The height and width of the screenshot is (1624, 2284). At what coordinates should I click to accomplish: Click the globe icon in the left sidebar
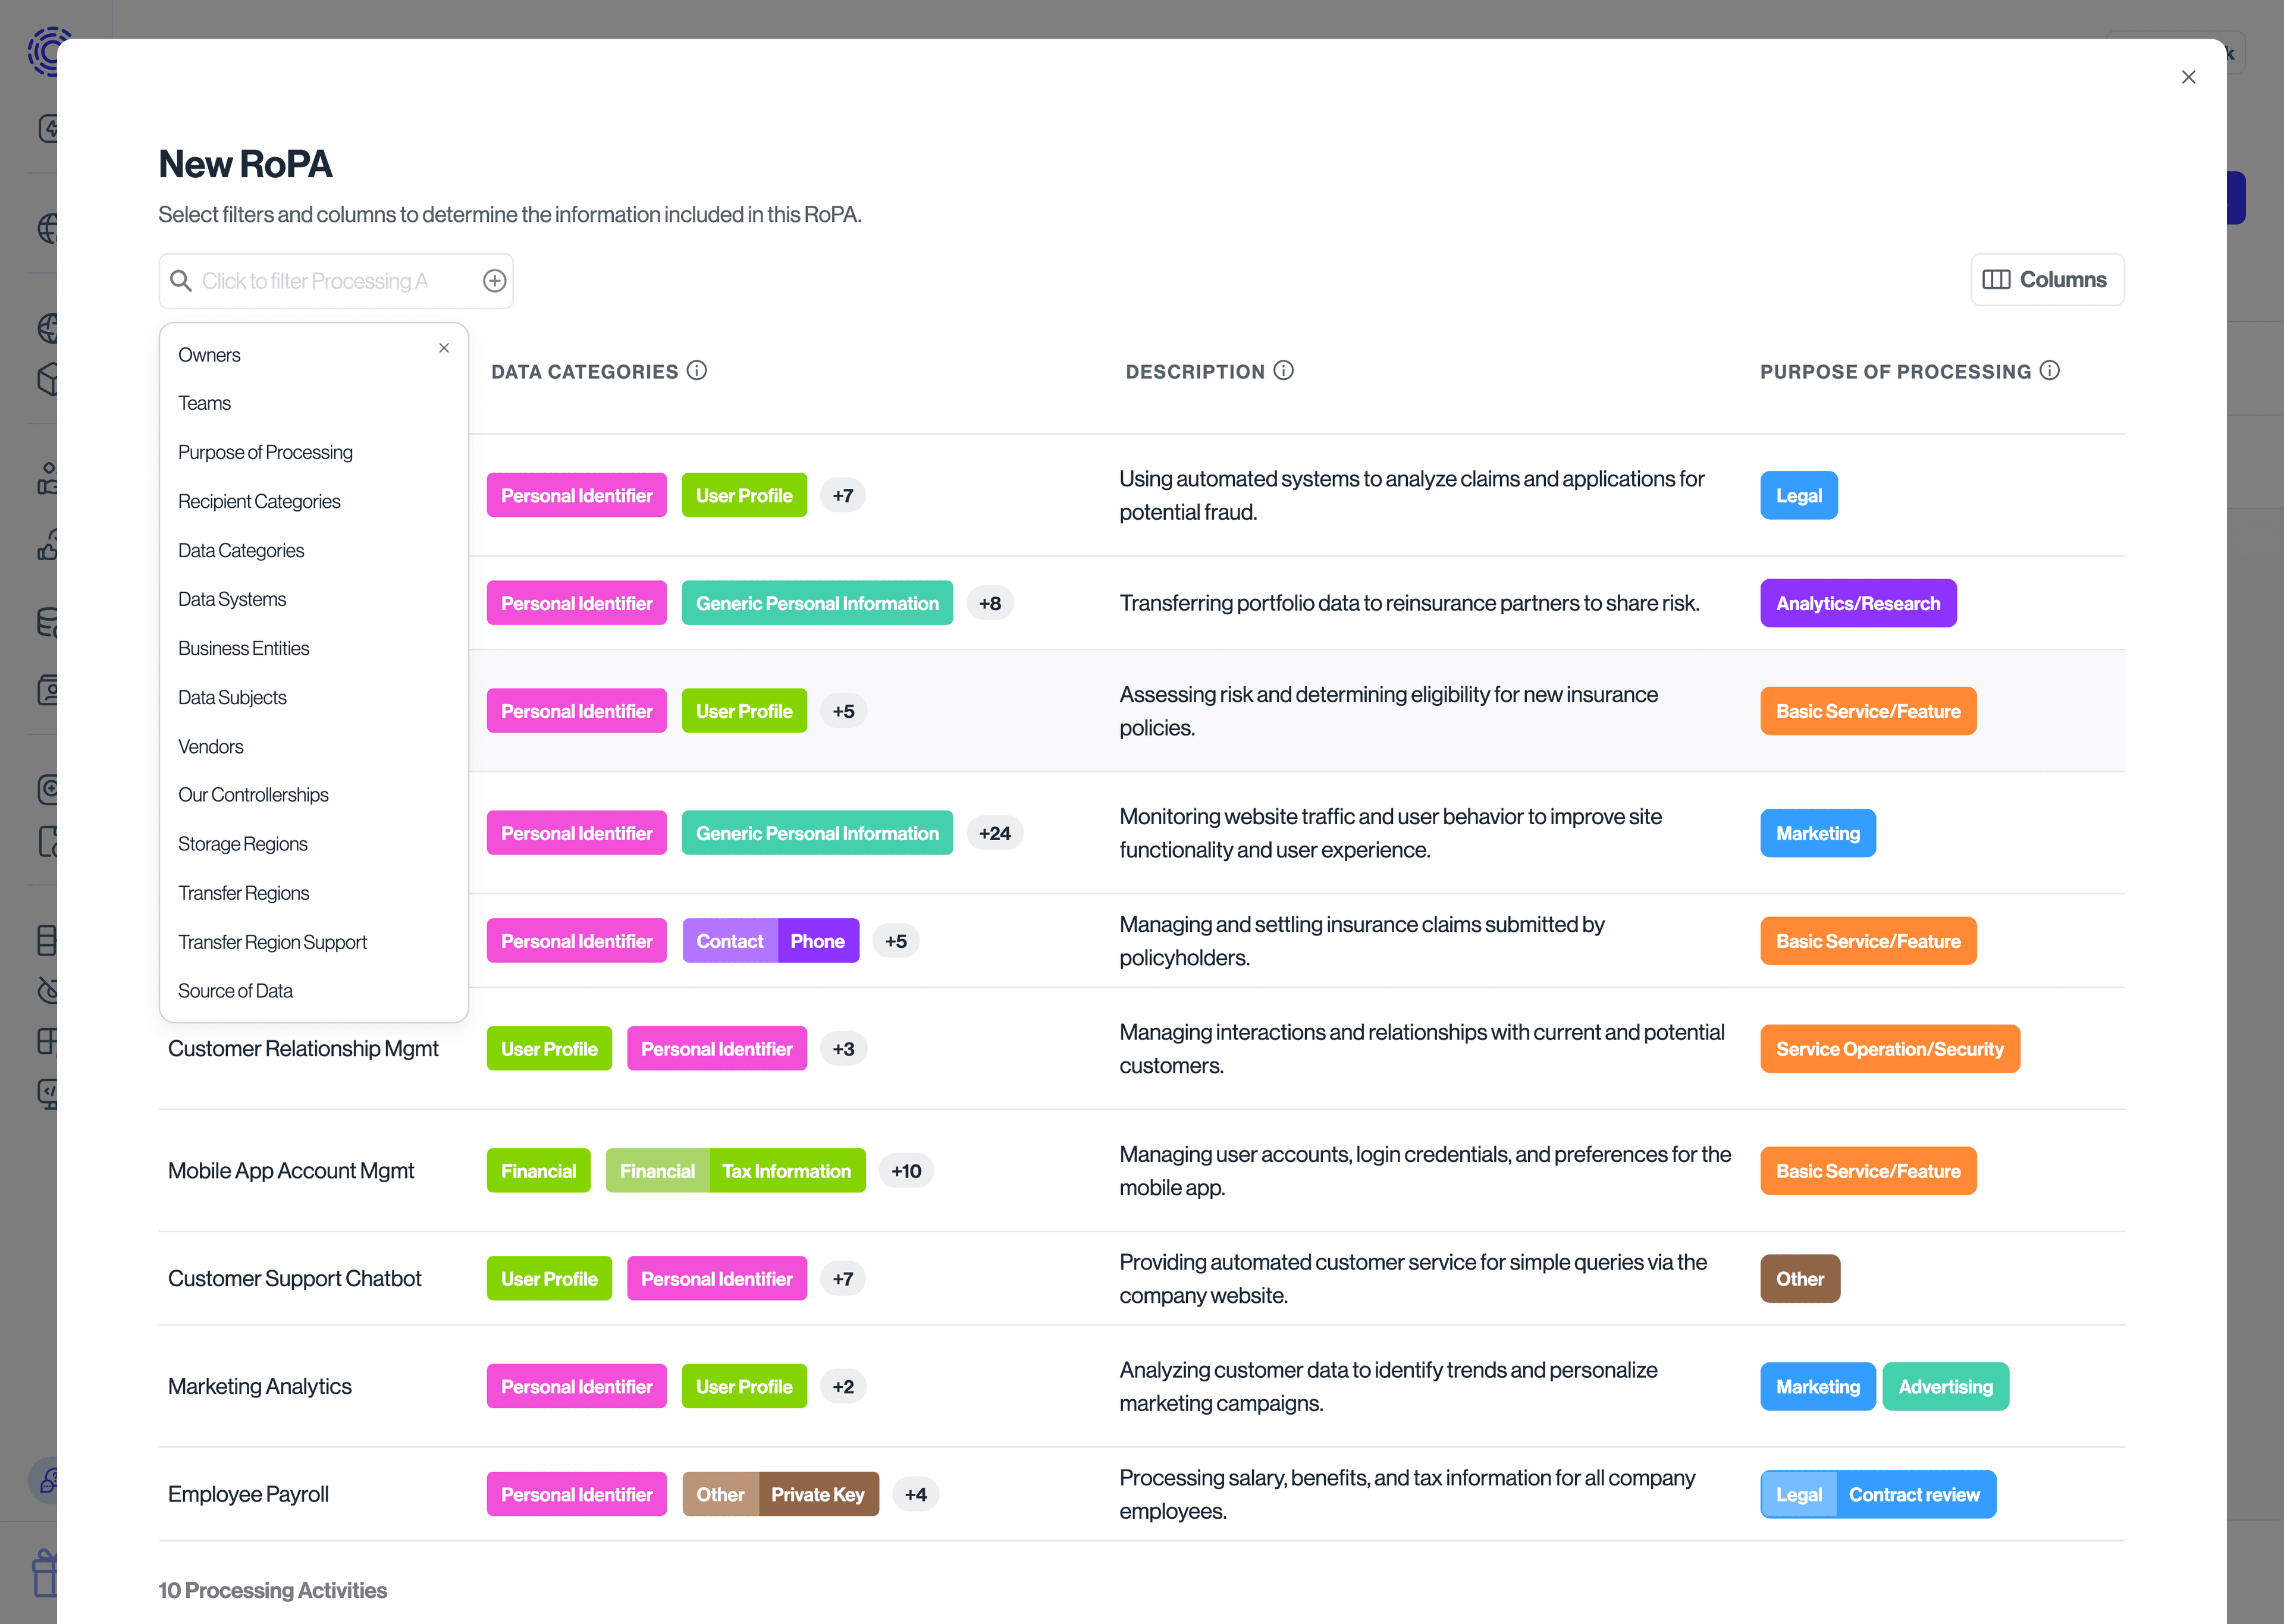[49, 228]
